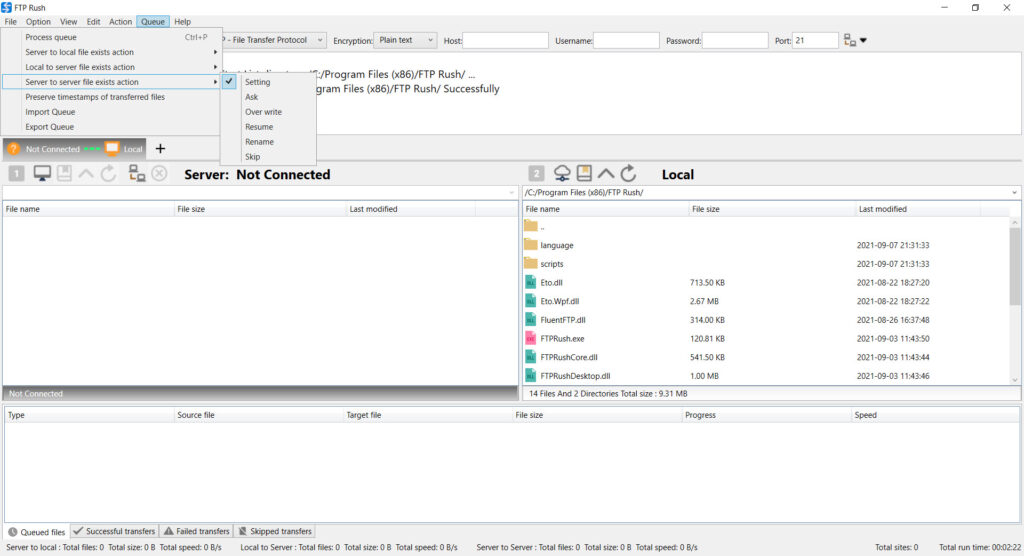
Task: Open bookmarks icon in Local pane toolbar
Action: [584, 173]
